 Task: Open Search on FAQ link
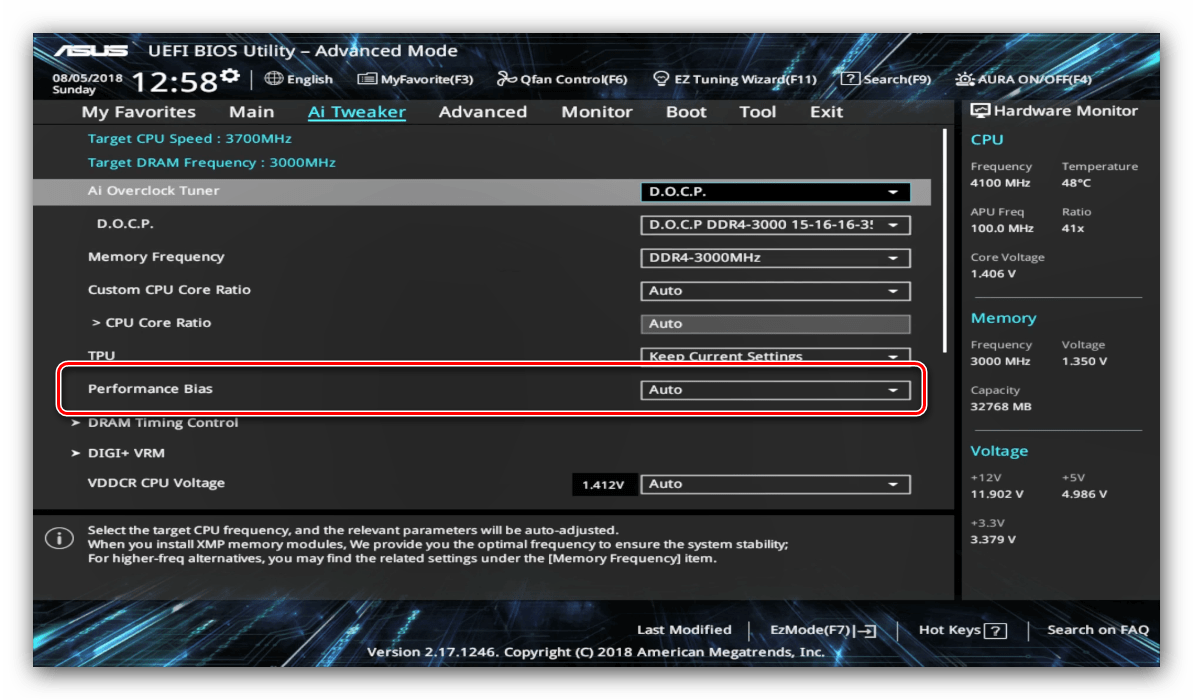click(1097, 630)
